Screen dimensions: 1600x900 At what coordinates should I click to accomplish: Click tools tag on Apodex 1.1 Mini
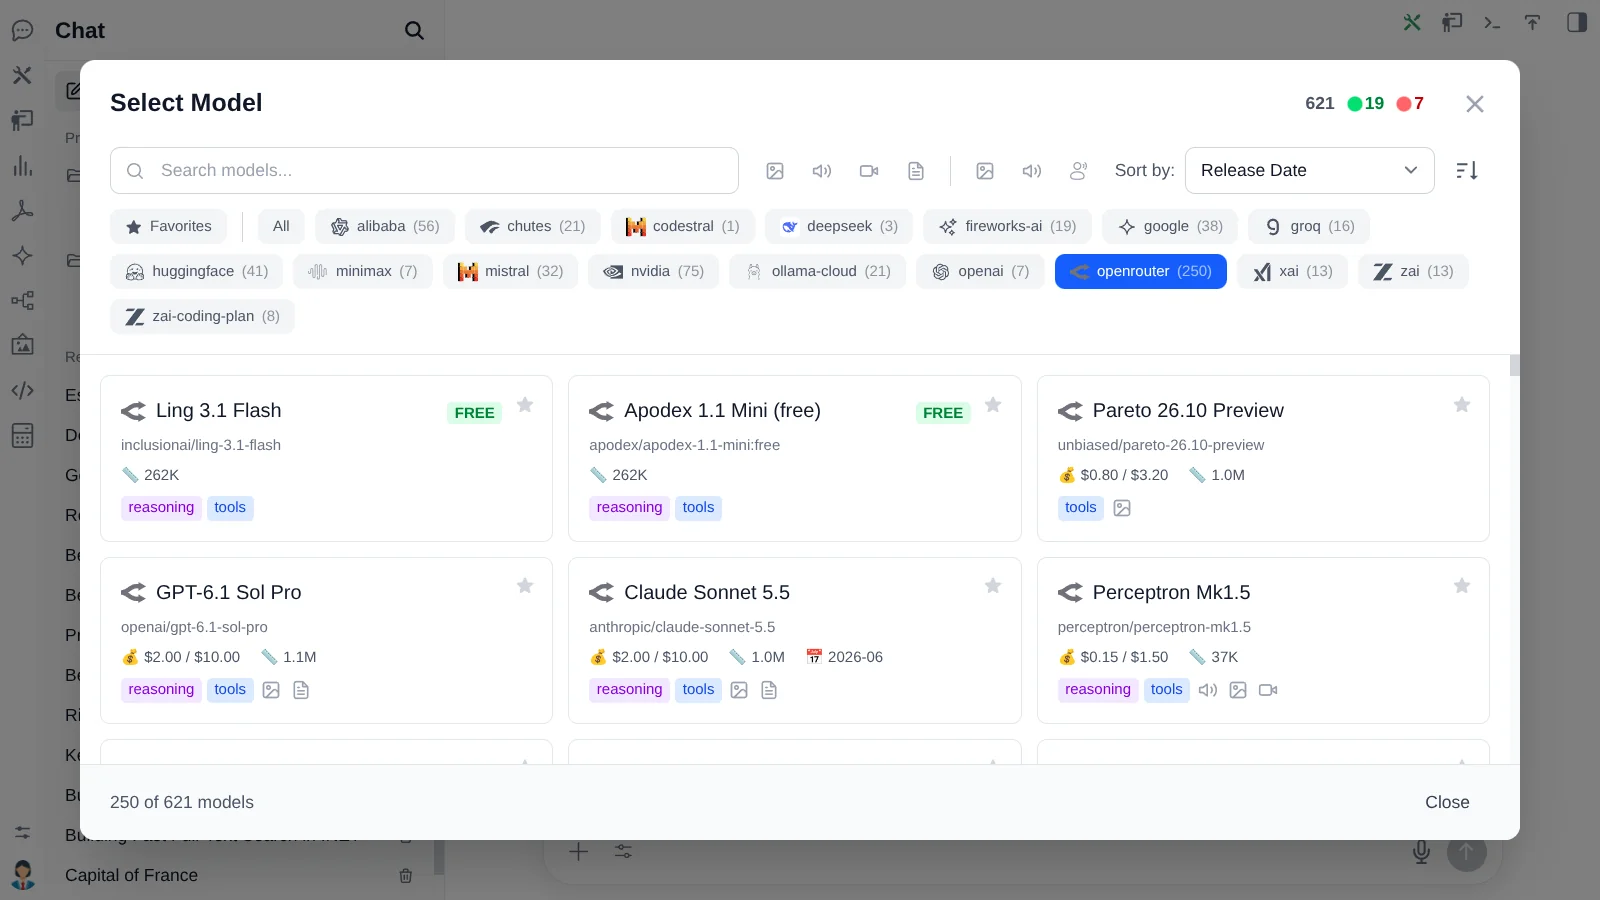tap(698, 507)
